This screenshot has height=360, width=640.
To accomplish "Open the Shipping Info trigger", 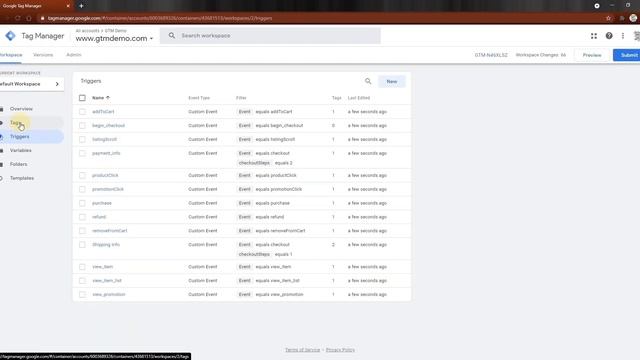I will click(x=106, y=245).
